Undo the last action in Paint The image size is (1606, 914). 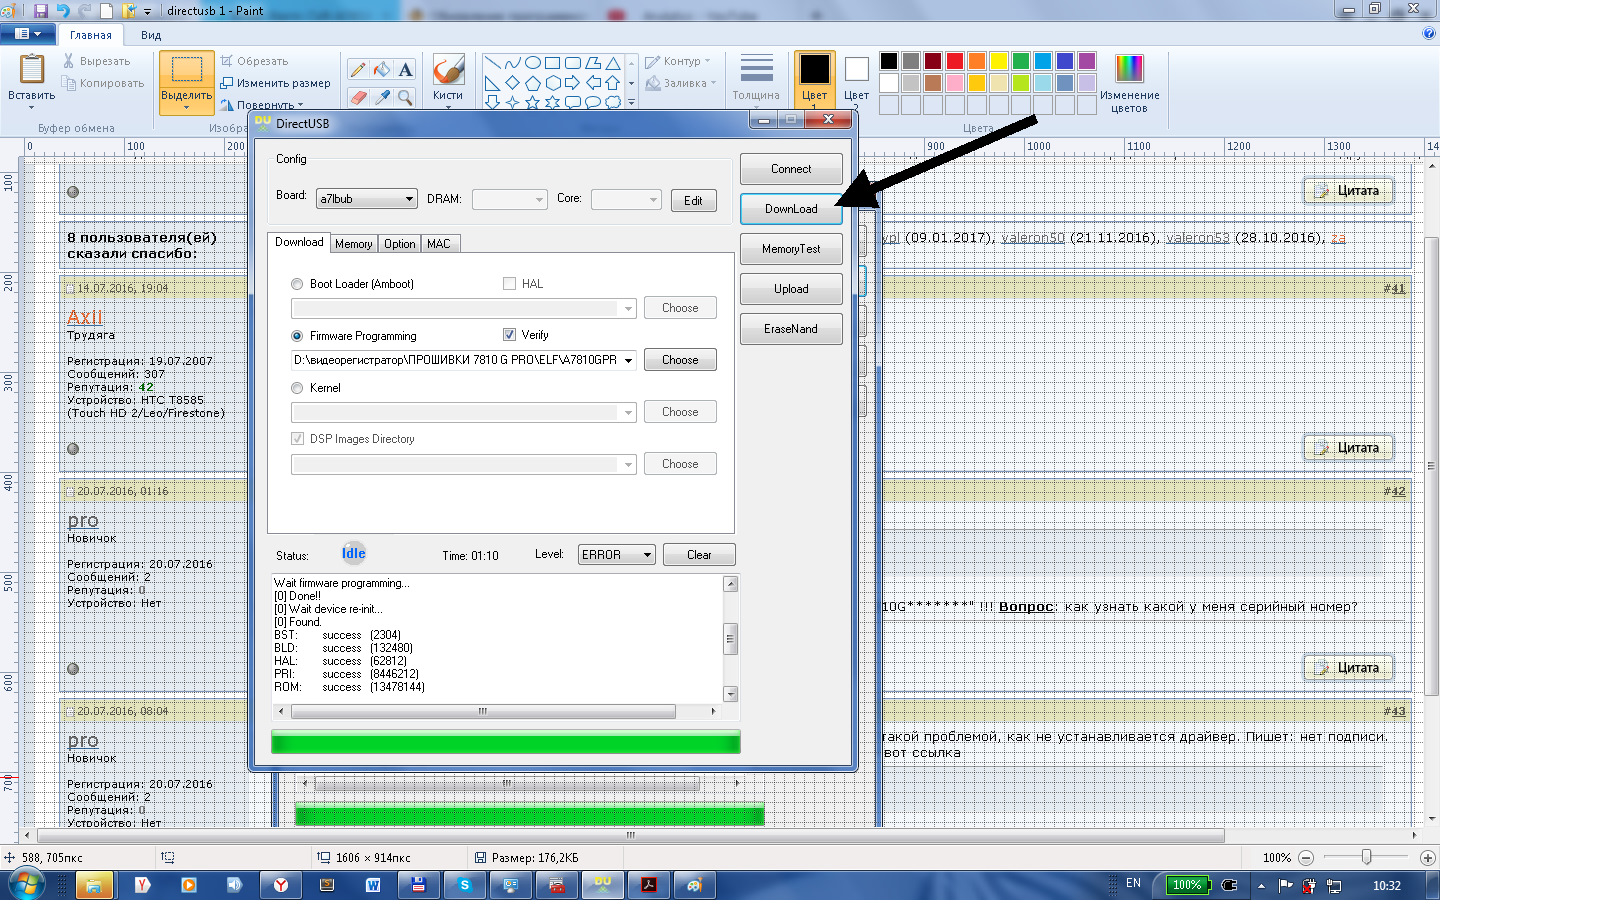(63, 11)
